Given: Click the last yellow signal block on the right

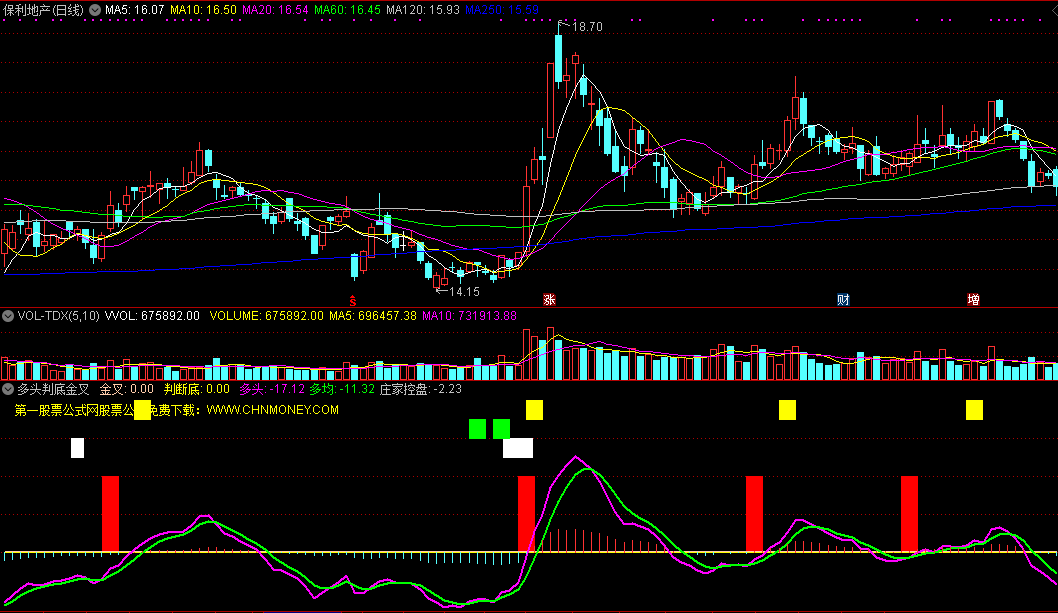Looking at the screenshot, I should coord(974,410).
